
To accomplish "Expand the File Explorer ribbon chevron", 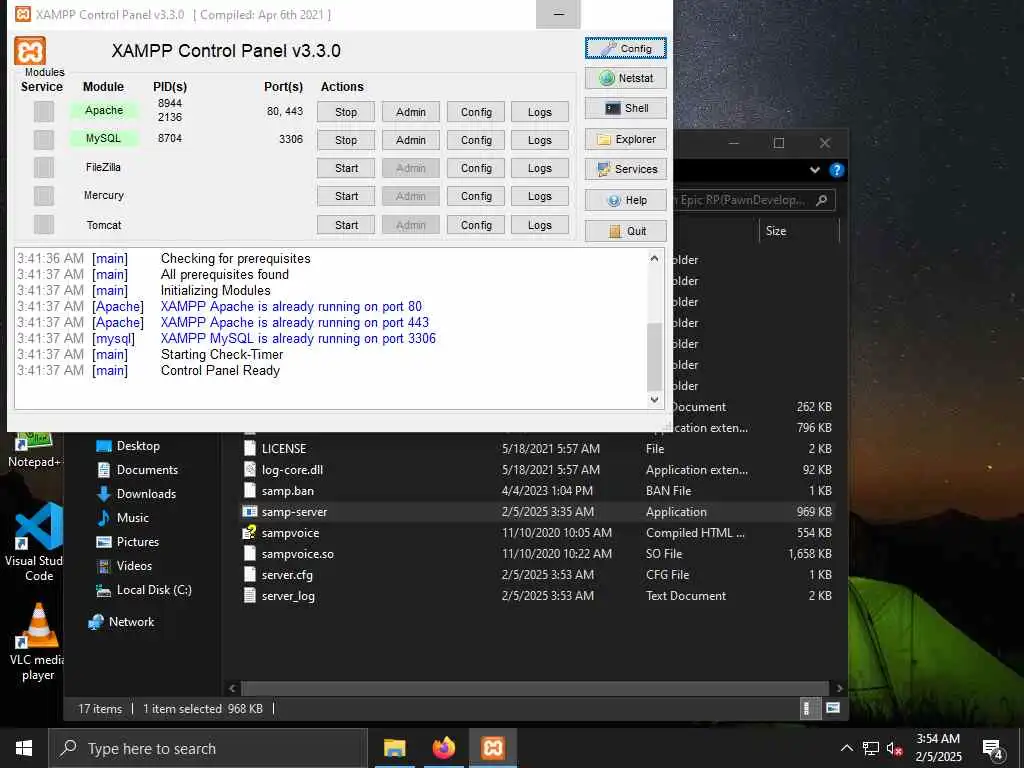I will (x=814, y=170).
